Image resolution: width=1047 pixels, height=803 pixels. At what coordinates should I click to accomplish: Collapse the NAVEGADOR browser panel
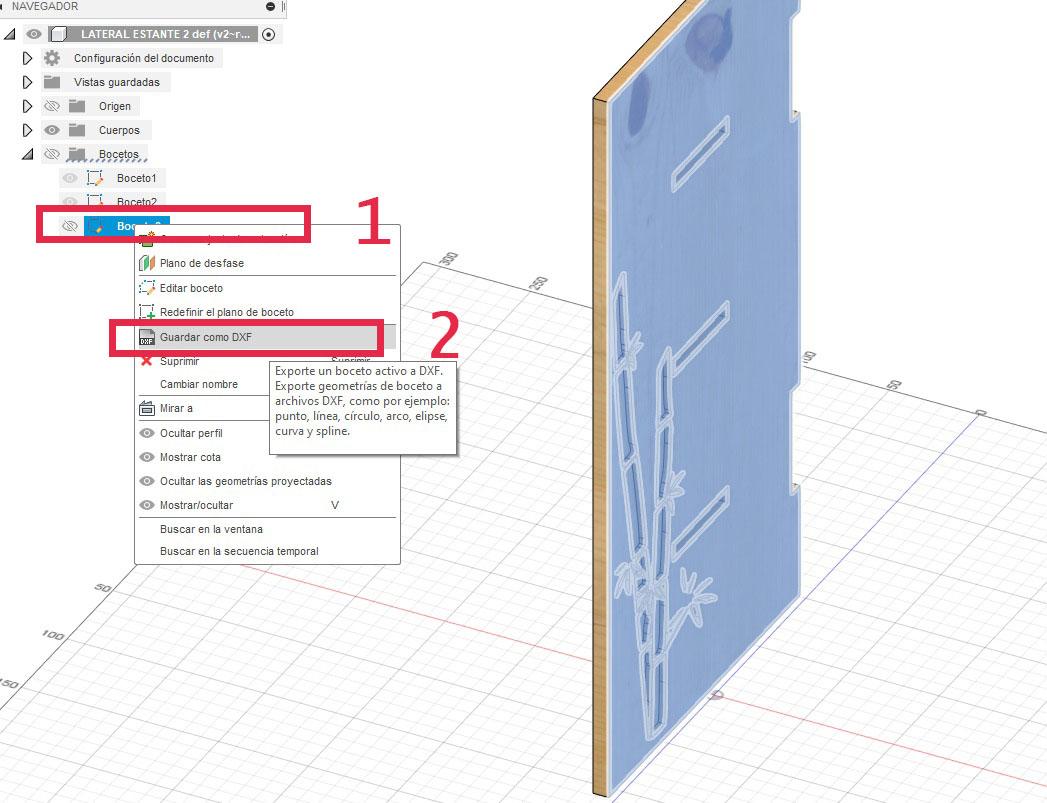point(270,6)
